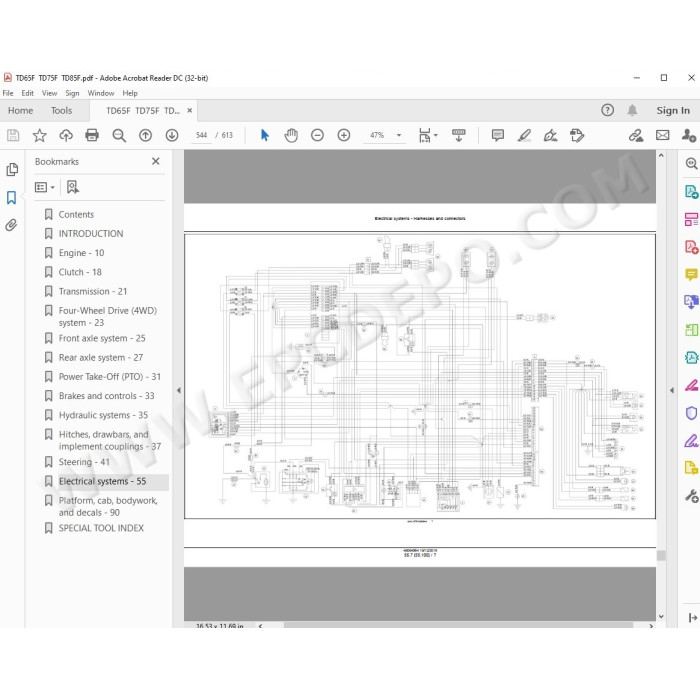Go to next page arrow
This screenshot has width=700, height=700.
172,135
